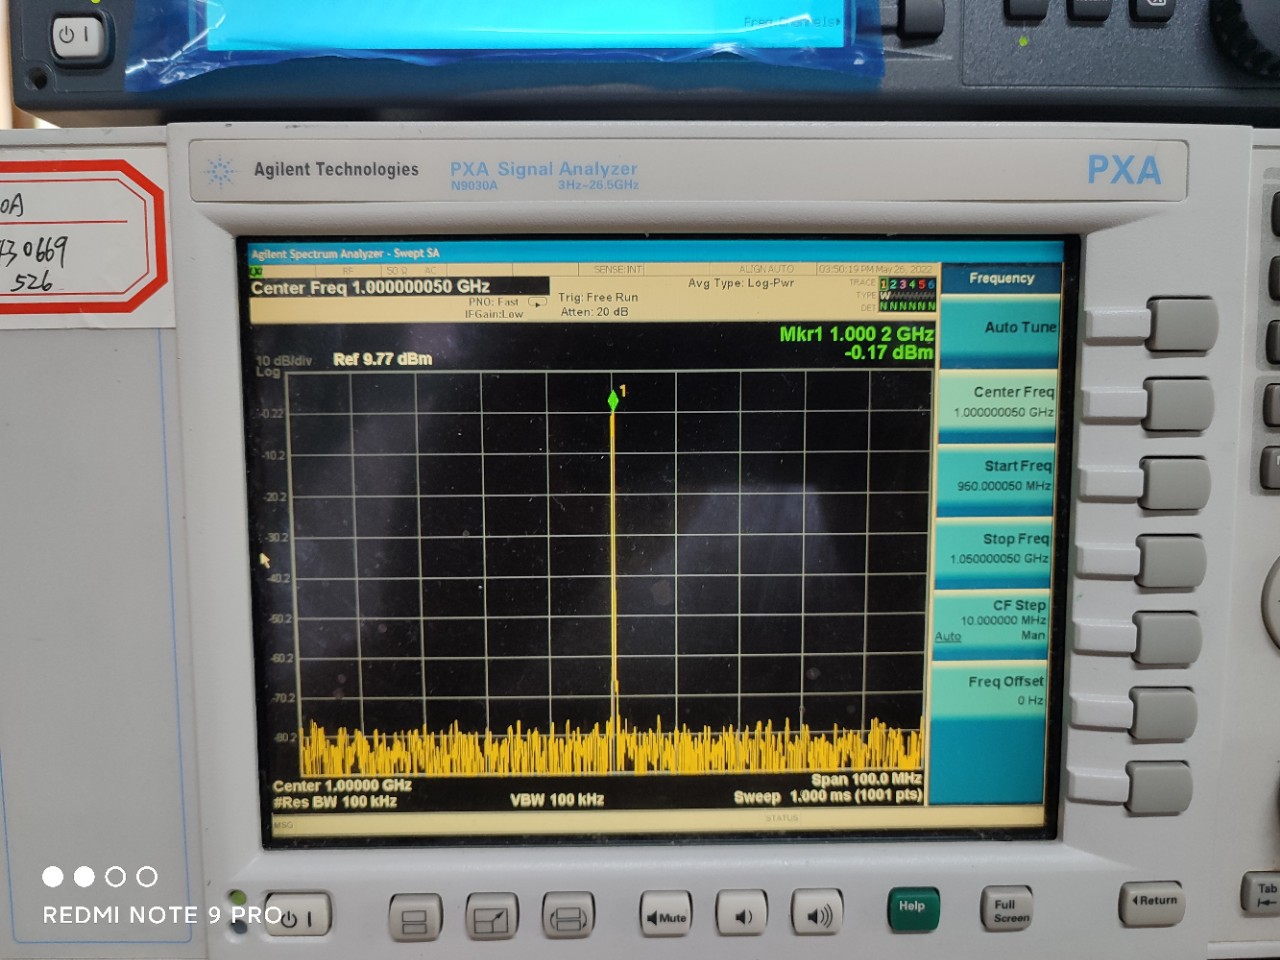Click the IFGain:Low annotation
The width and height of the screenshot is (1280, 960).
point(494,314)
